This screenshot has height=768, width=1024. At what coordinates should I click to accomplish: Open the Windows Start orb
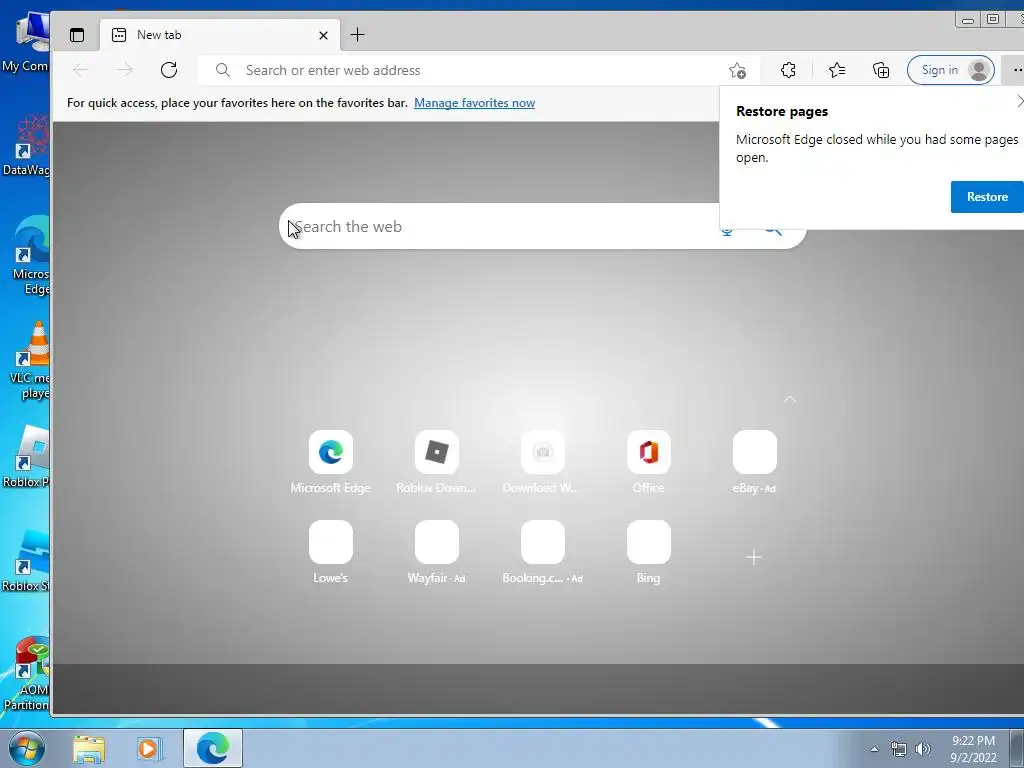tap(27, 749)
